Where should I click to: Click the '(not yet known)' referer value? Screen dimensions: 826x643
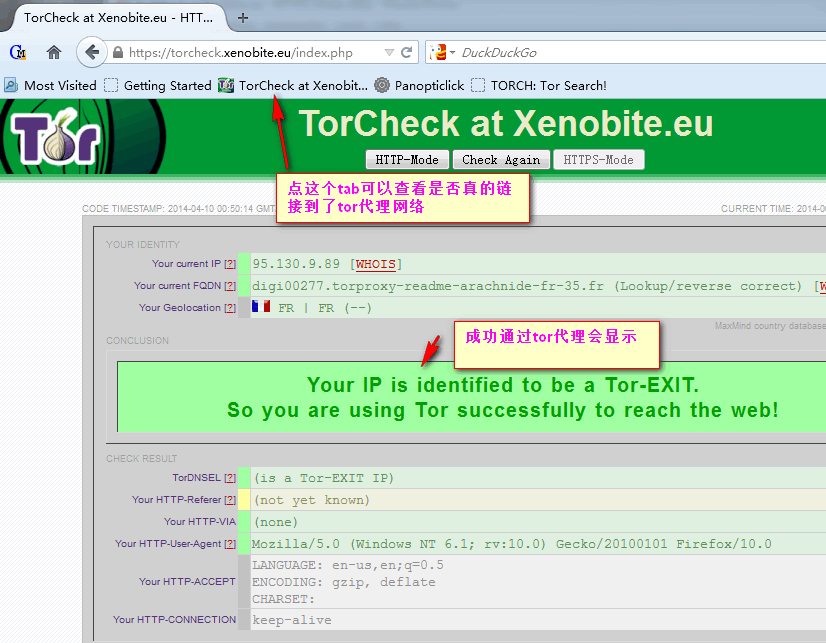pyautogui.click(x=312, y=500)
